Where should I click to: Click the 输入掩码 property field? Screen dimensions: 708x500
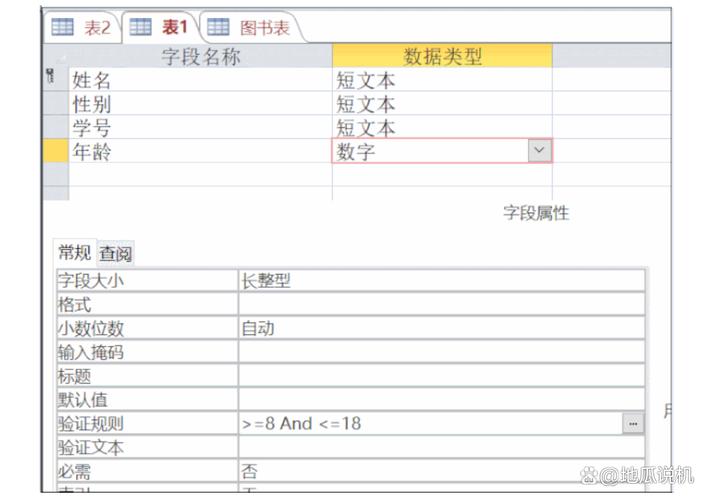(x=441, y=352)
